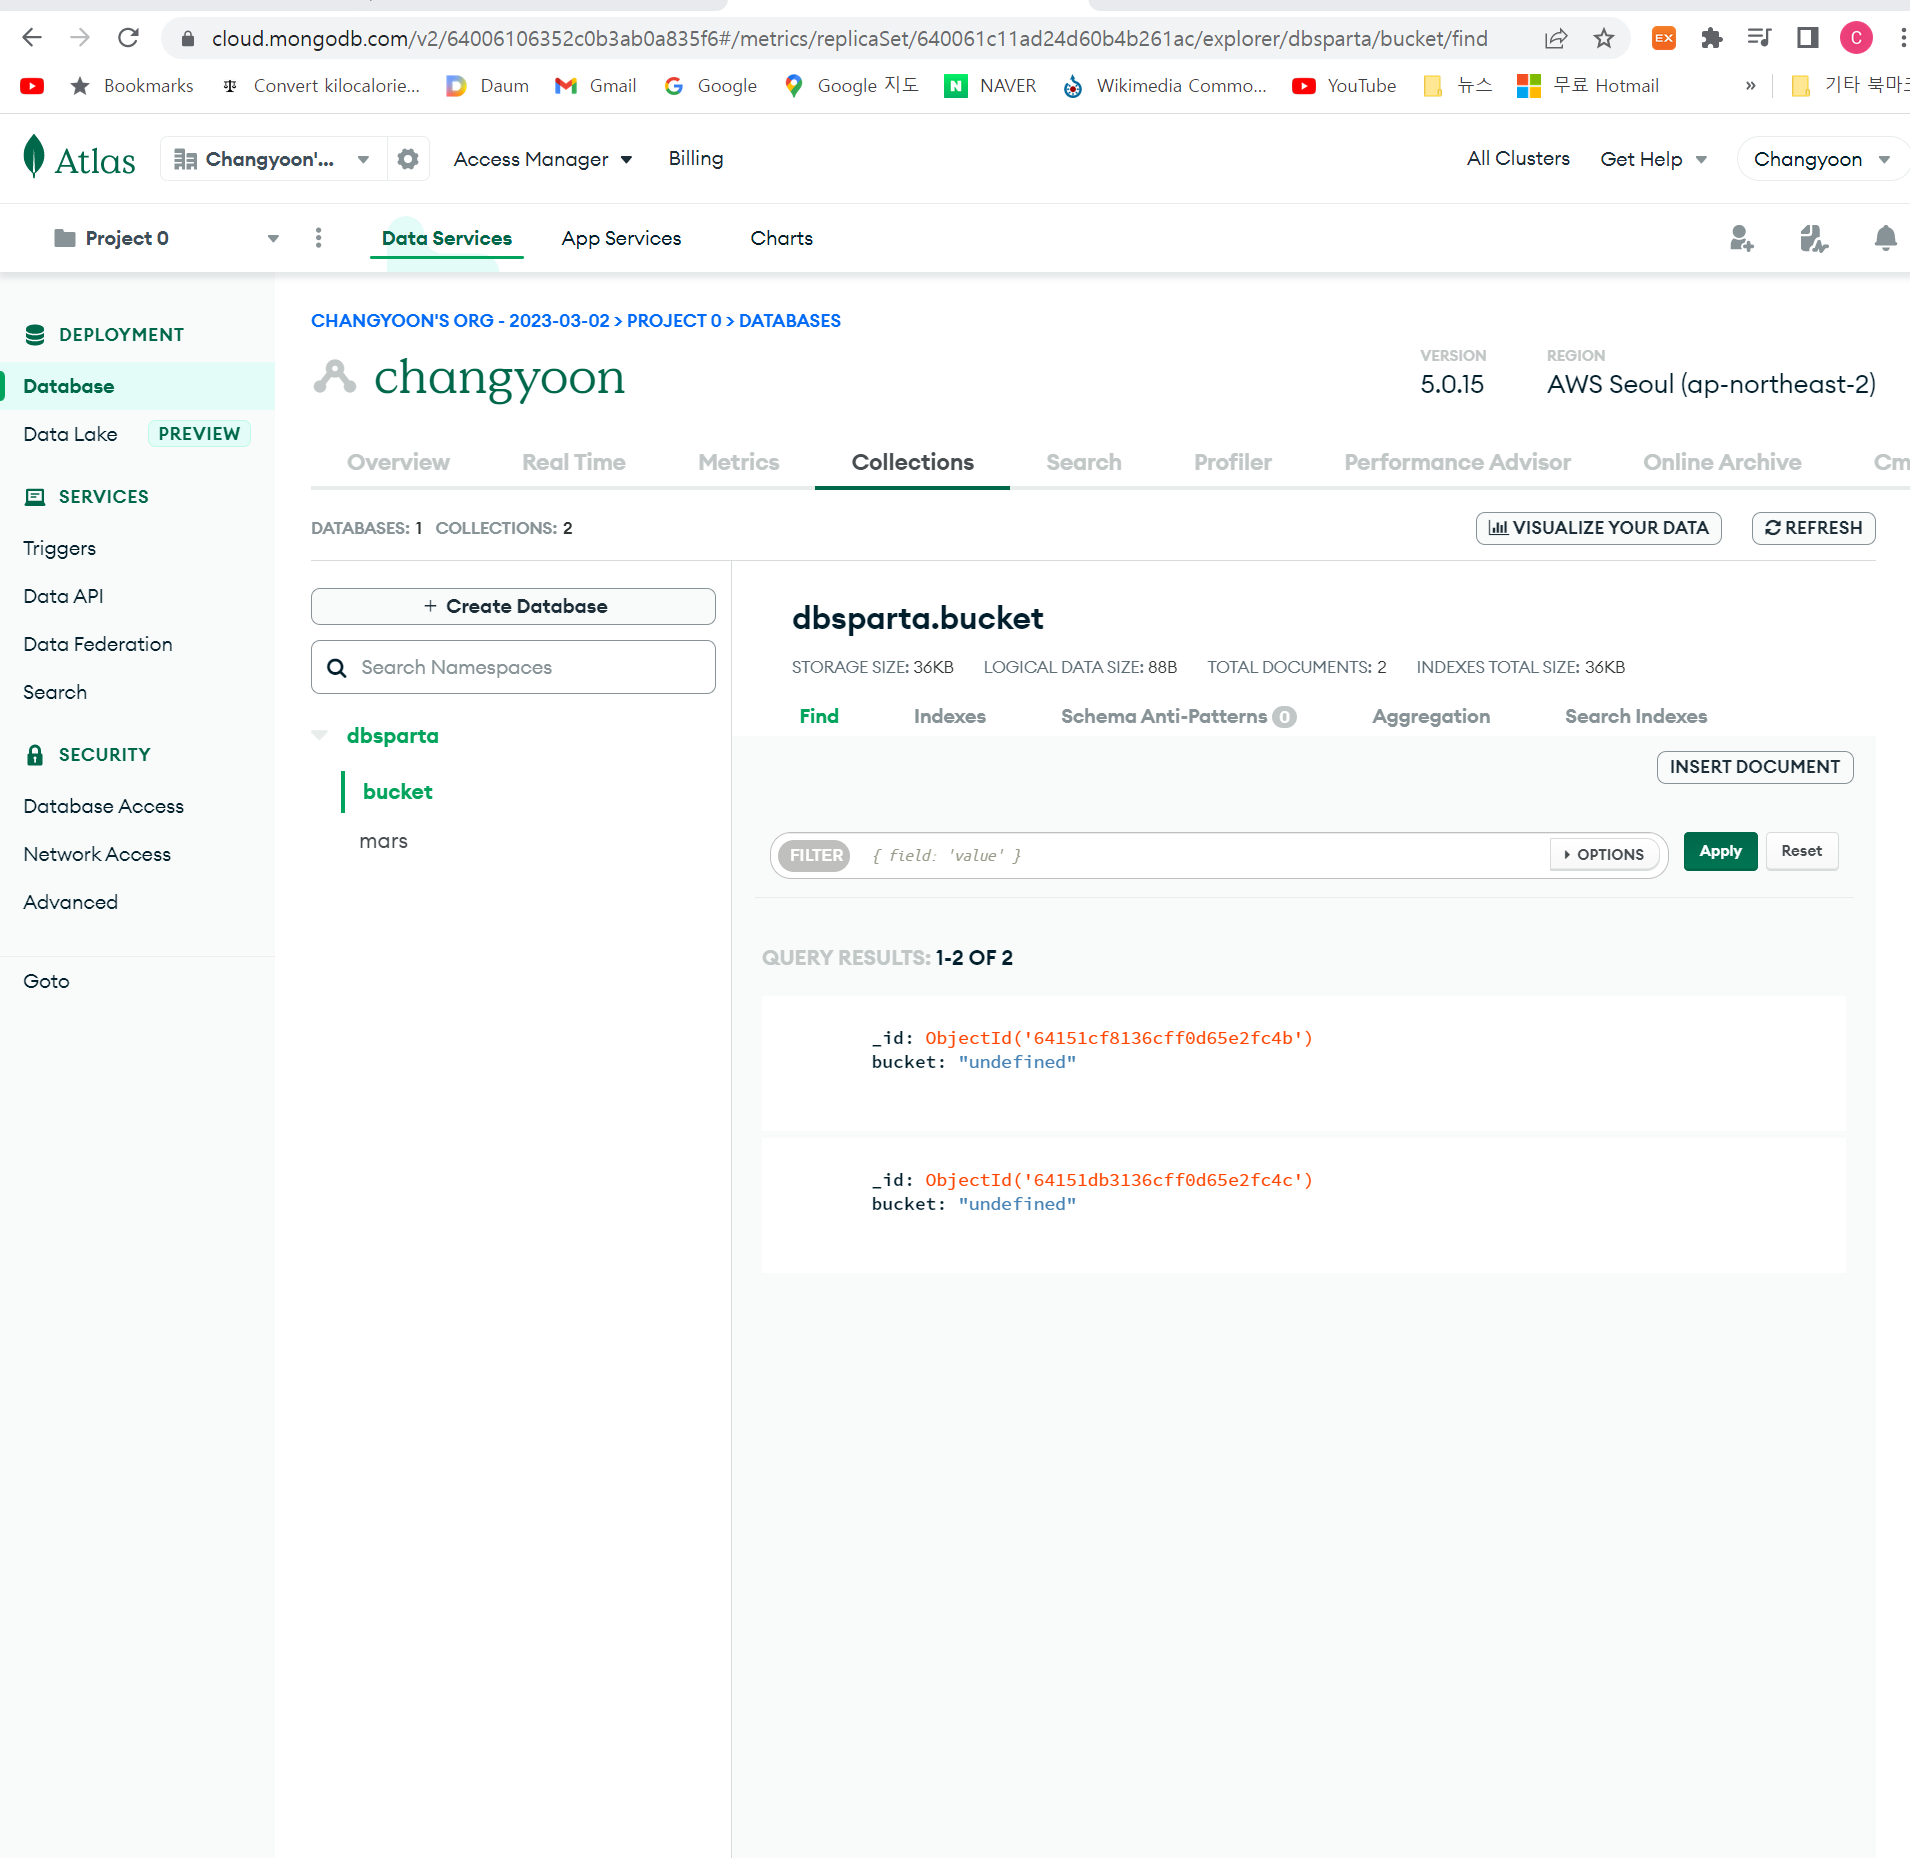Click VISUALIZE YOUR DATA button

[1599, 528]
